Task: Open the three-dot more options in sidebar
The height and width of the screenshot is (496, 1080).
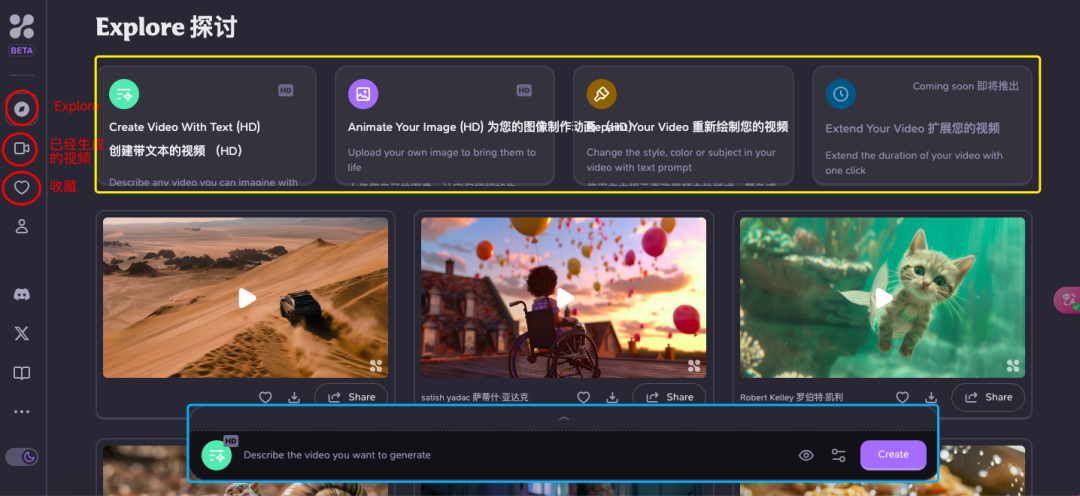Action: [22, 412]
